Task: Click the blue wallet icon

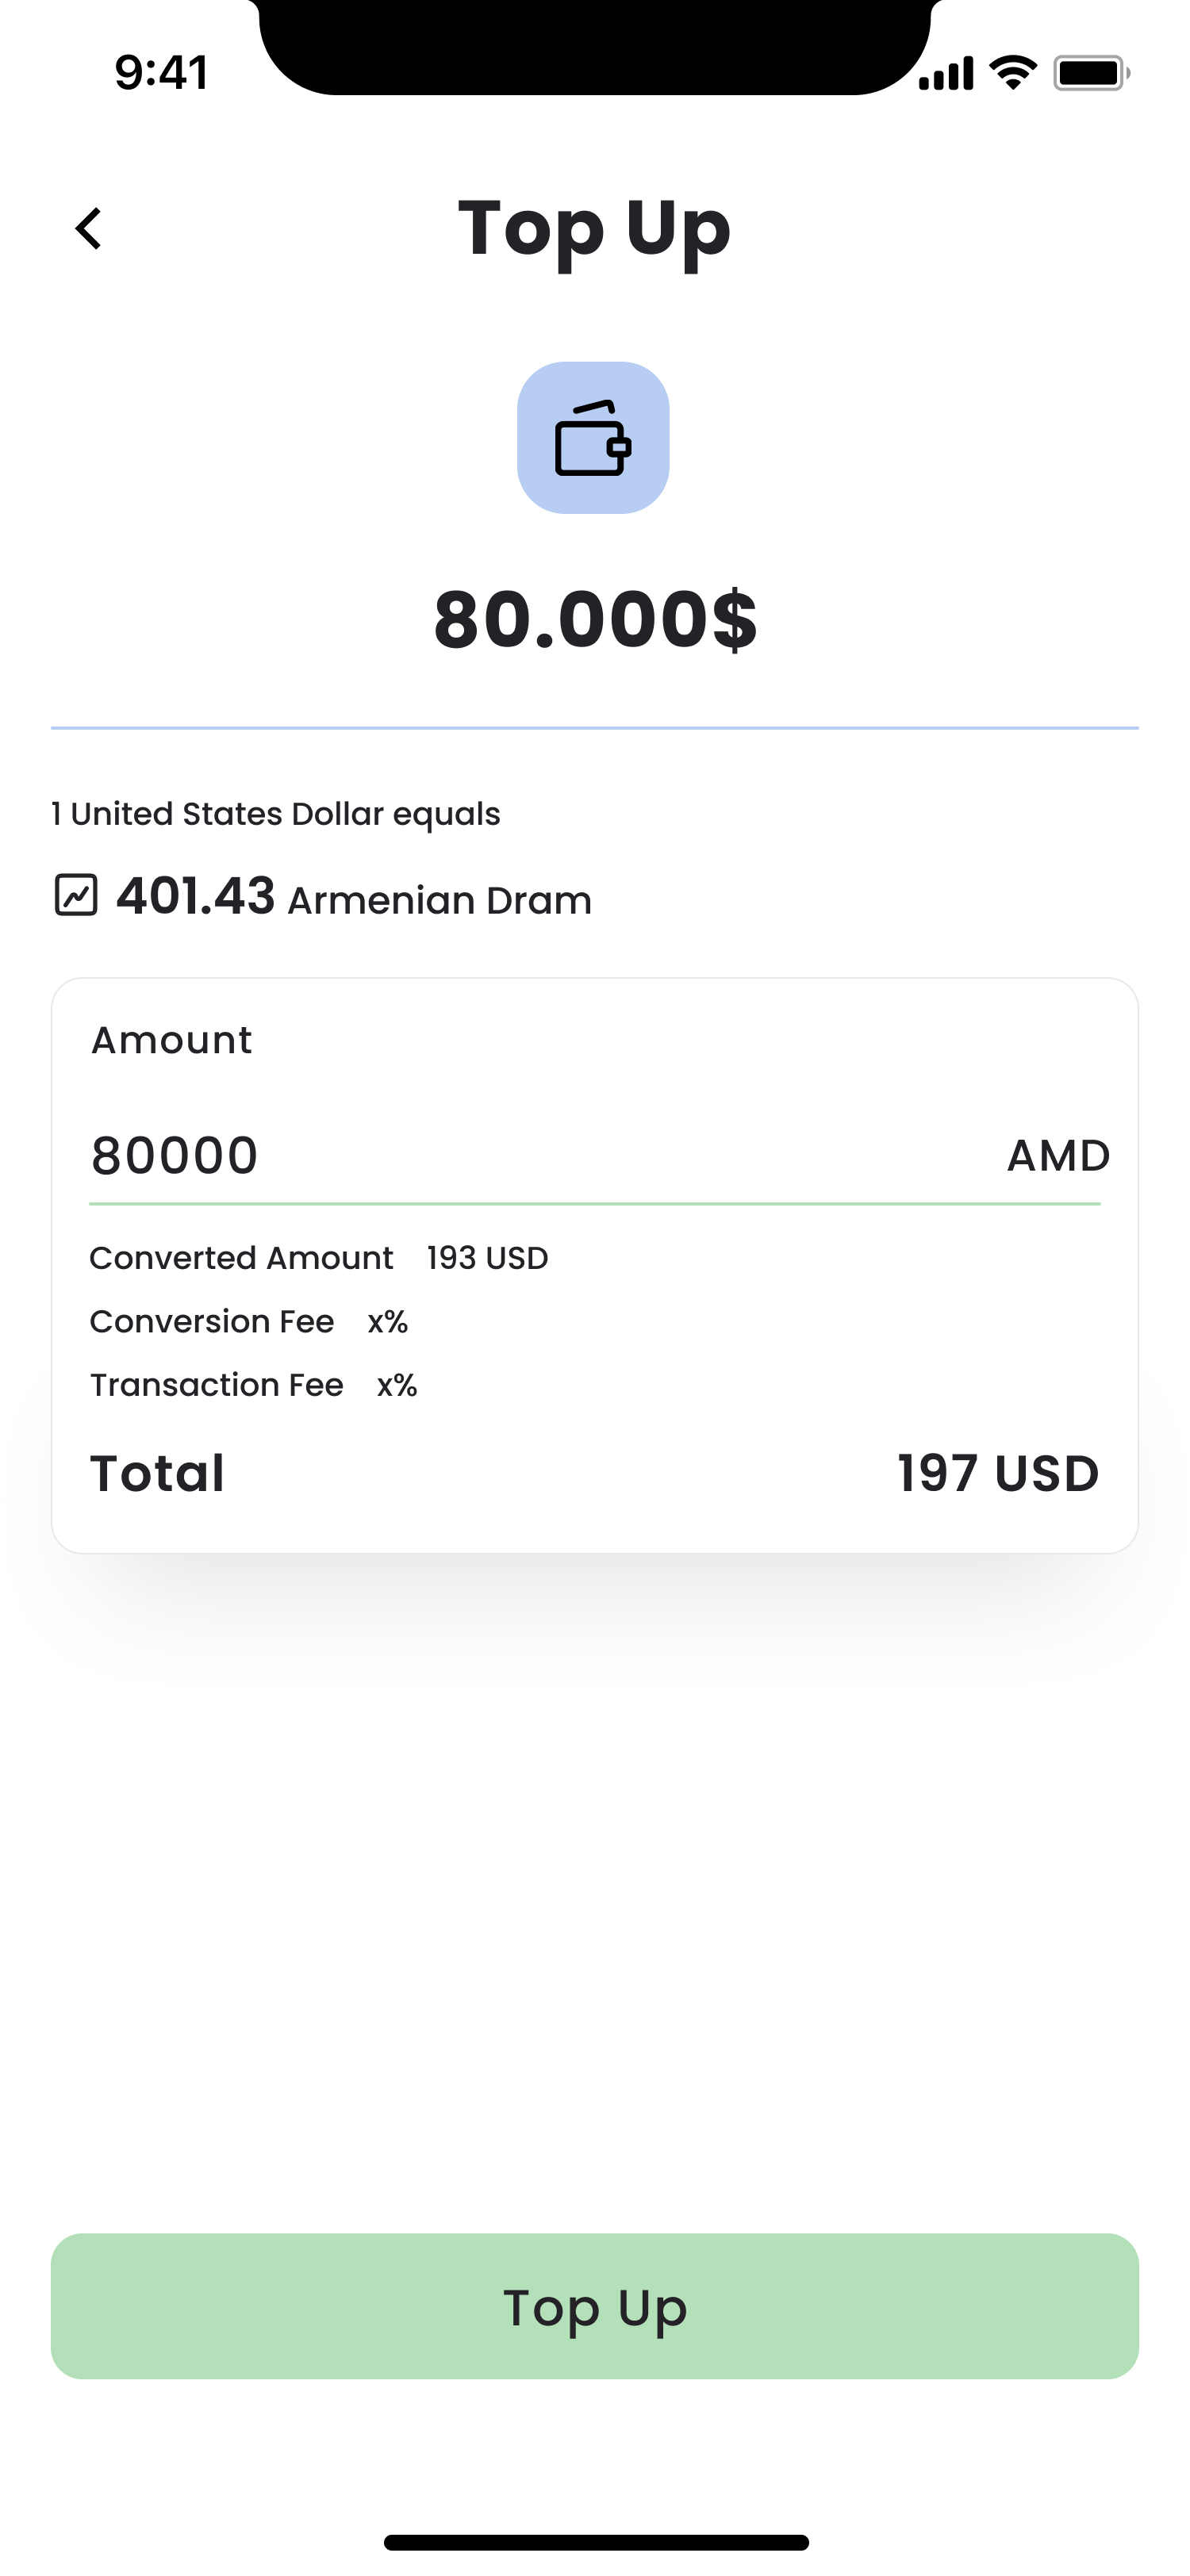Action: click(x=593, y=438)
